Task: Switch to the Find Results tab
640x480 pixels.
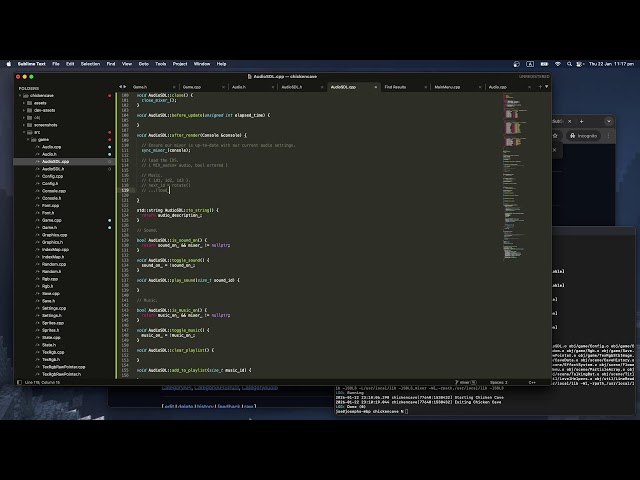Action: tap(395, 87)
